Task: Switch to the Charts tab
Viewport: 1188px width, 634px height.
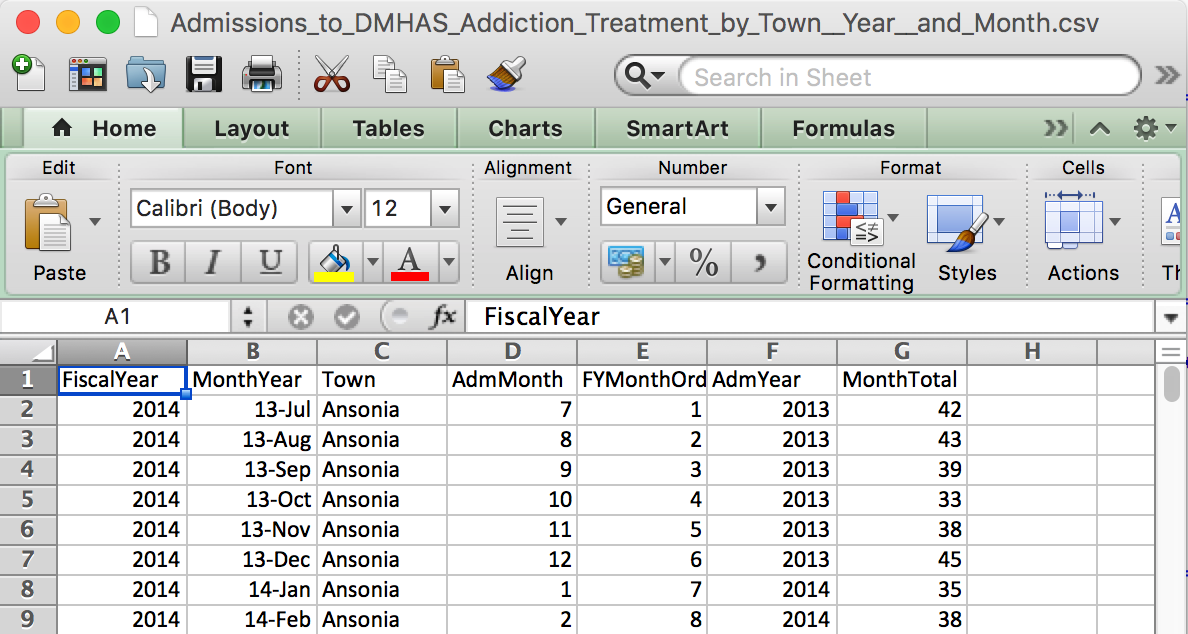Action: [525, 129]
